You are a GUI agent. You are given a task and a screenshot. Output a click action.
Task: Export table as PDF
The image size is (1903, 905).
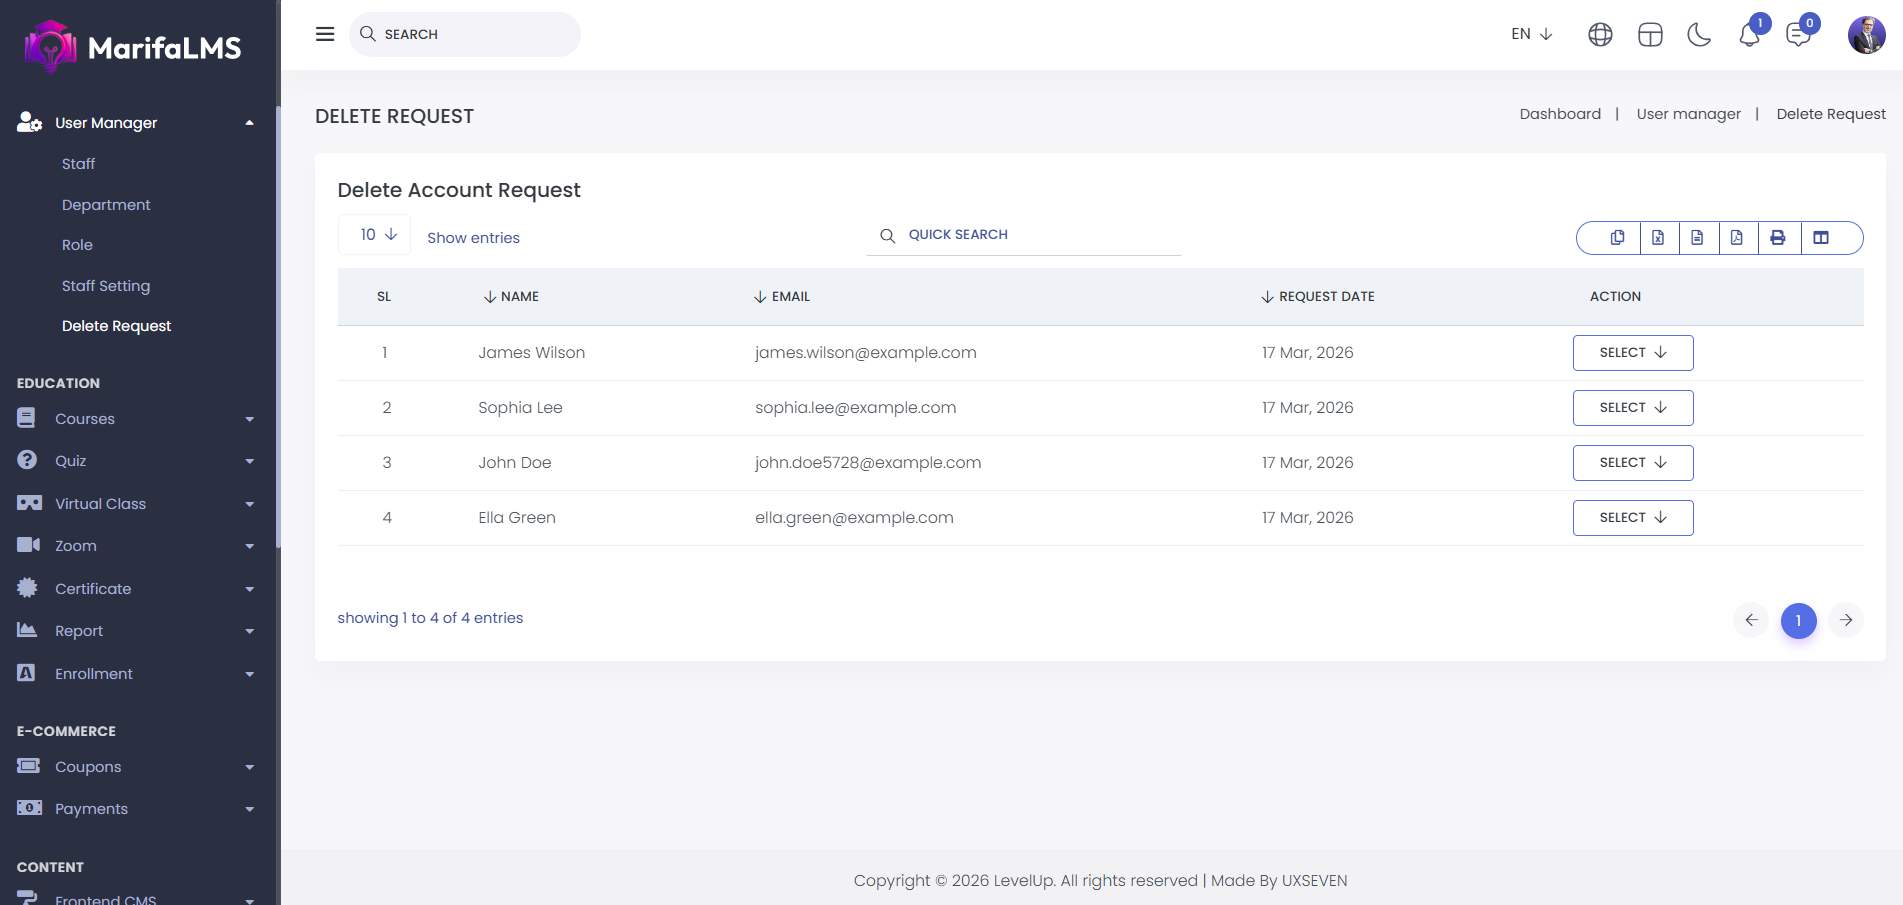(1737, 238)
